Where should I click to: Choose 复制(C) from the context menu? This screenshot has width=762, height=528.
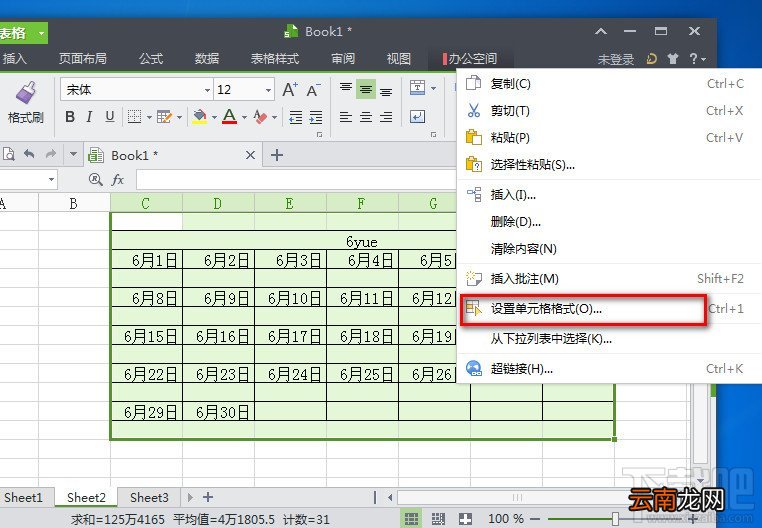coord(609,84)
